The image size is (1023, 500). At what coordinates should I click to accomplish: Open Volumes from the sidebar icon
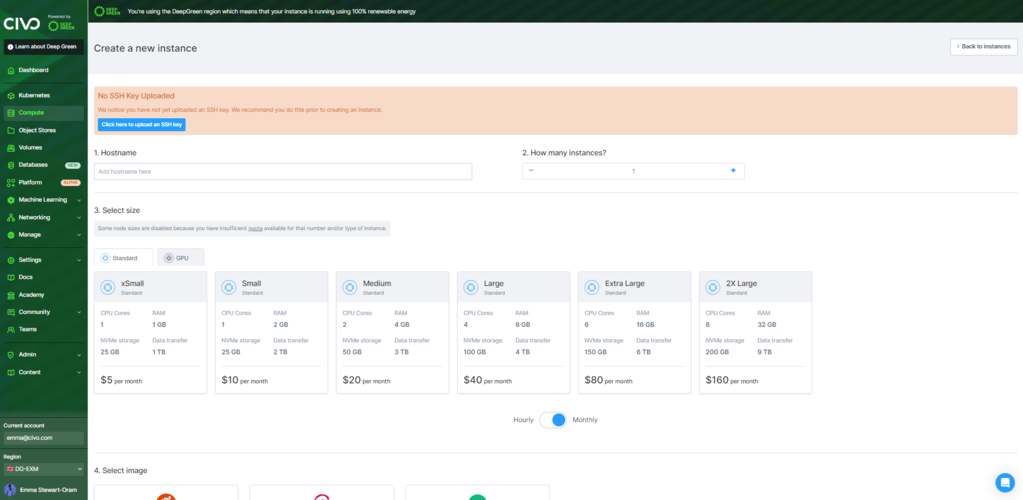coord(11,148)
